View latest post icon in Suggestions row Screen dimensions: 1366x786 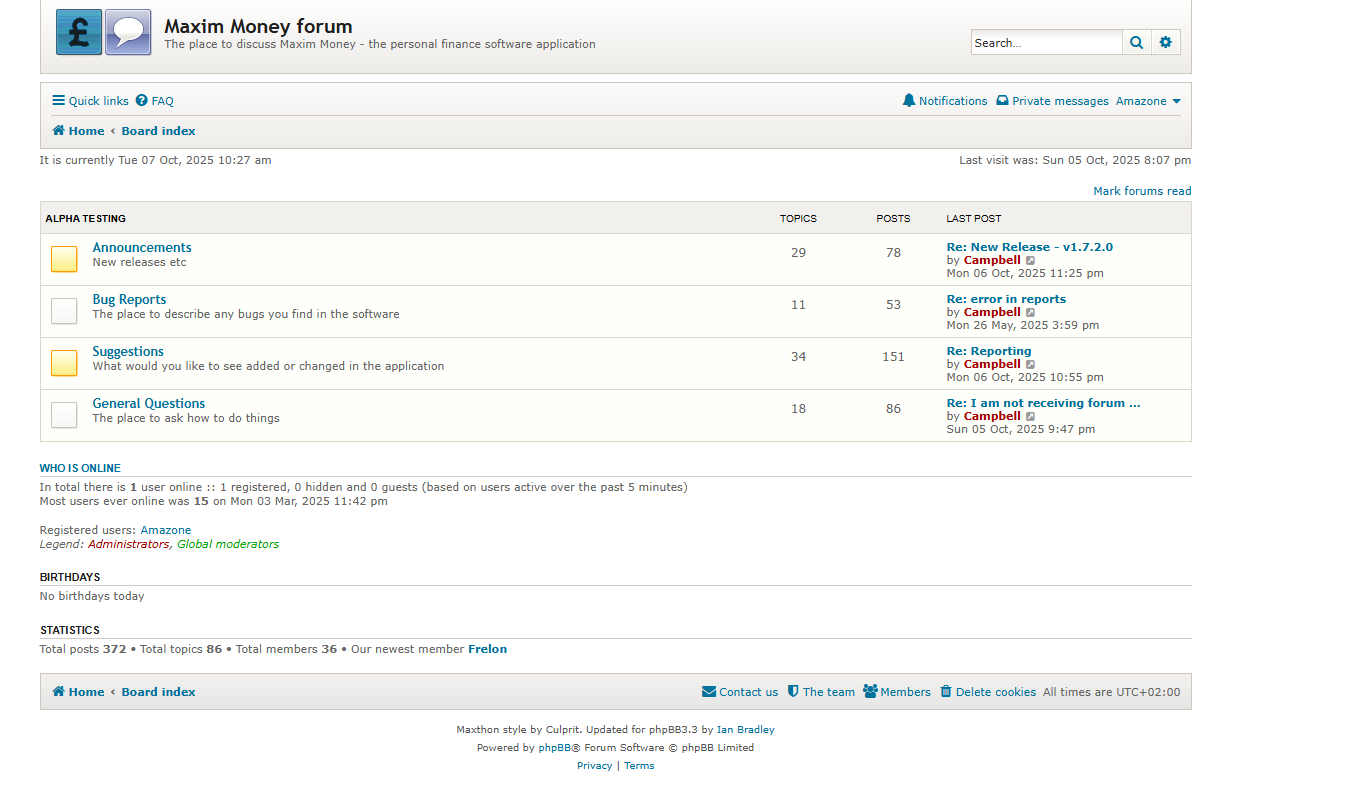(x=1031, y=364)
